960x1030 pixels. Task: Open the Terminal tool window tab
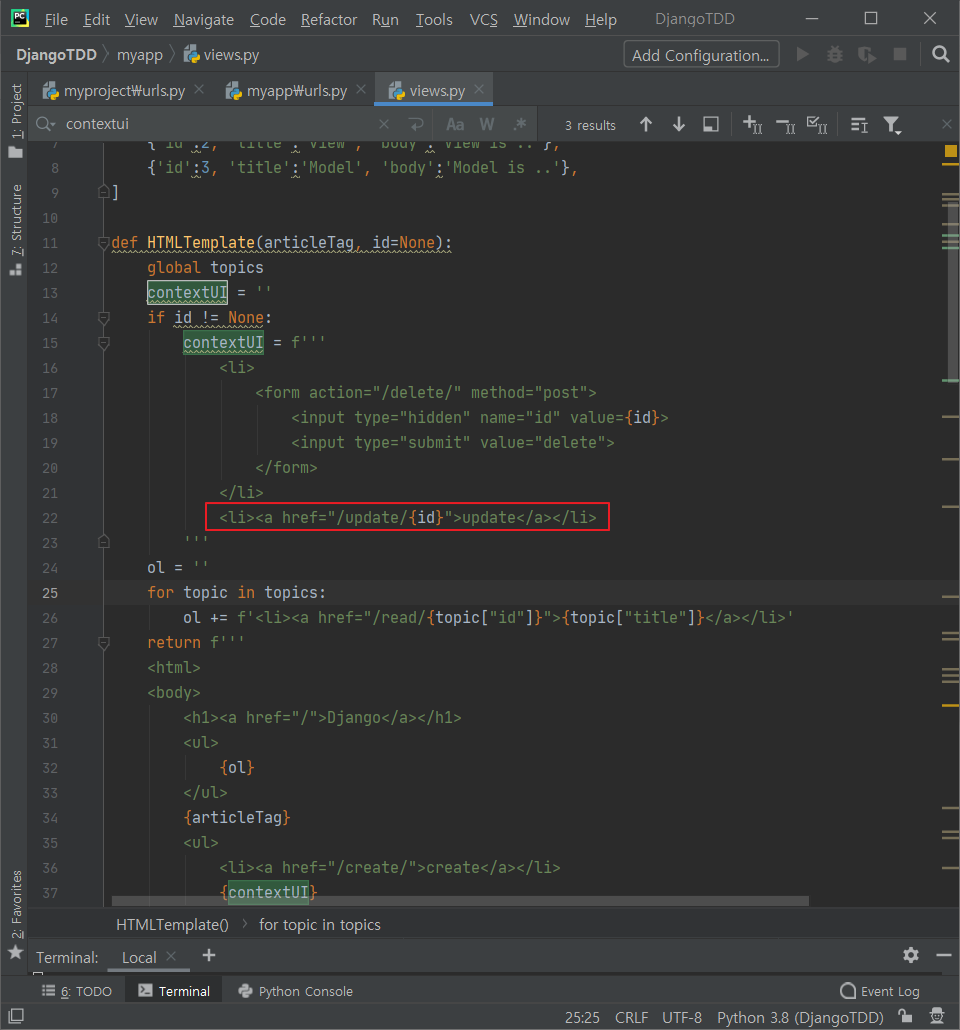174,991
